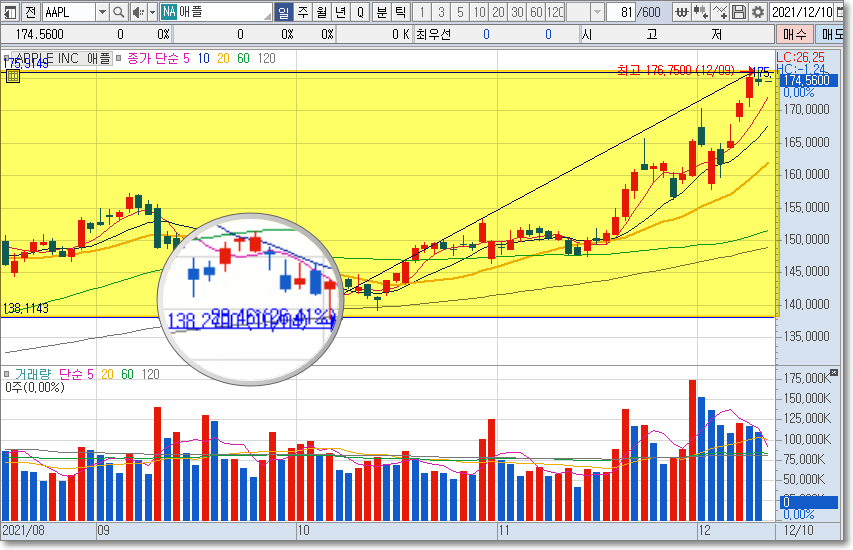Screen dimensions: 853x550
Task: Edit the 2021/12/10 date field
Action: click(802, 11)
